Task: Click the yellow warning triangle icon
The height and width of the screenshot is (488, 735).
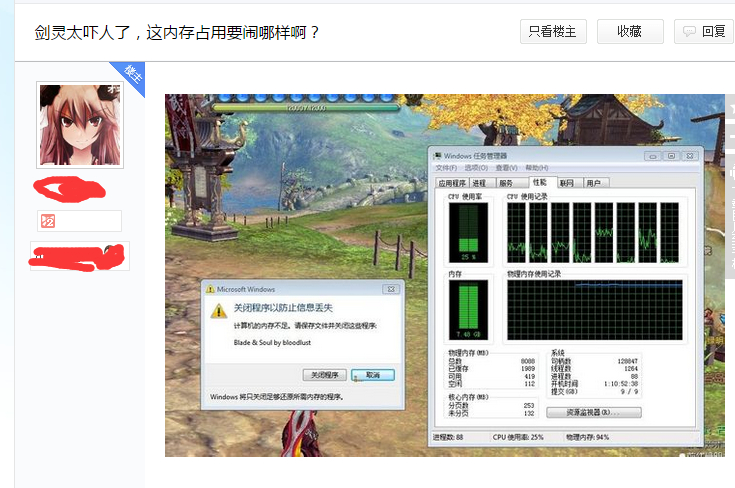Action: (218, 311)
